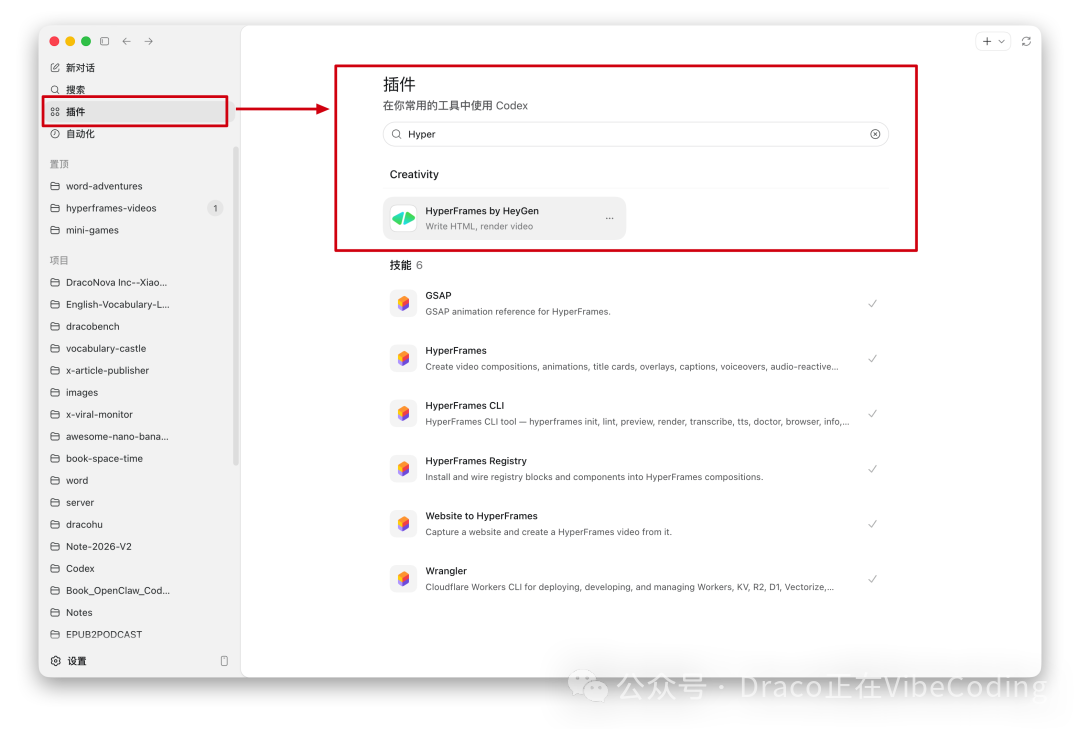Select the HyperFrames skill row
Viewport: 1080px width, 729px height.
[x=636, y=359]
